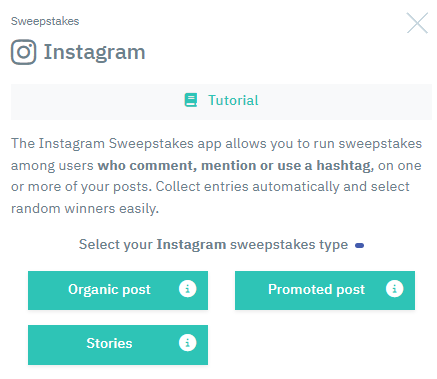This screenshot has height=379, width=437.
Task: Click blue pill marker beside sweepstakes type
Action: point(360,246)
